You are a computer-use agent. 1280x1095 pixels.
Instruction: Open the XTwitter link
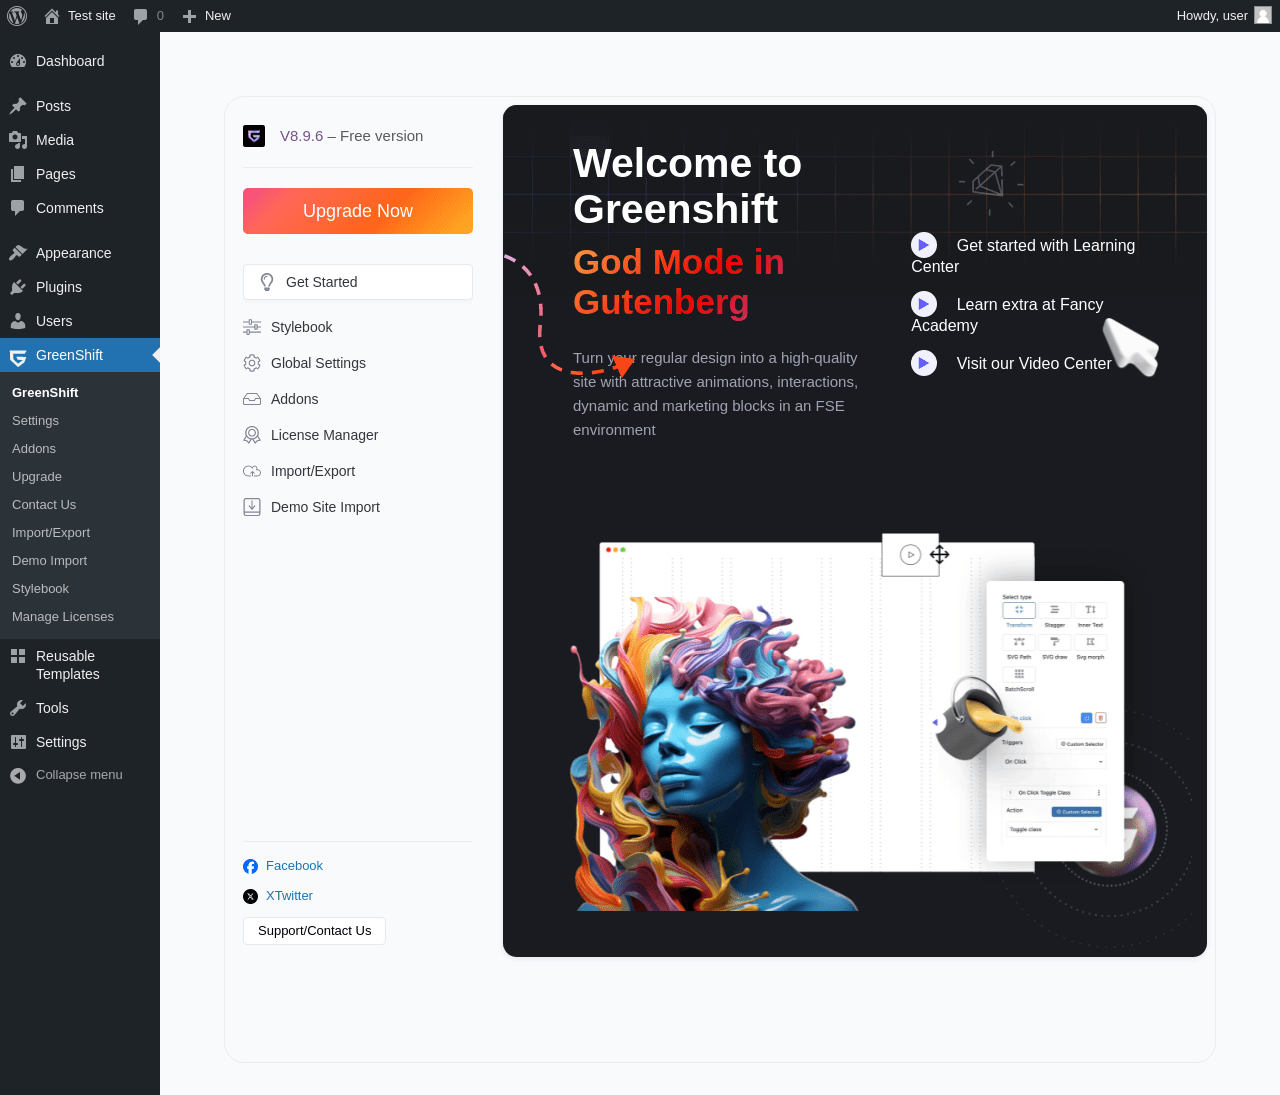289,896
